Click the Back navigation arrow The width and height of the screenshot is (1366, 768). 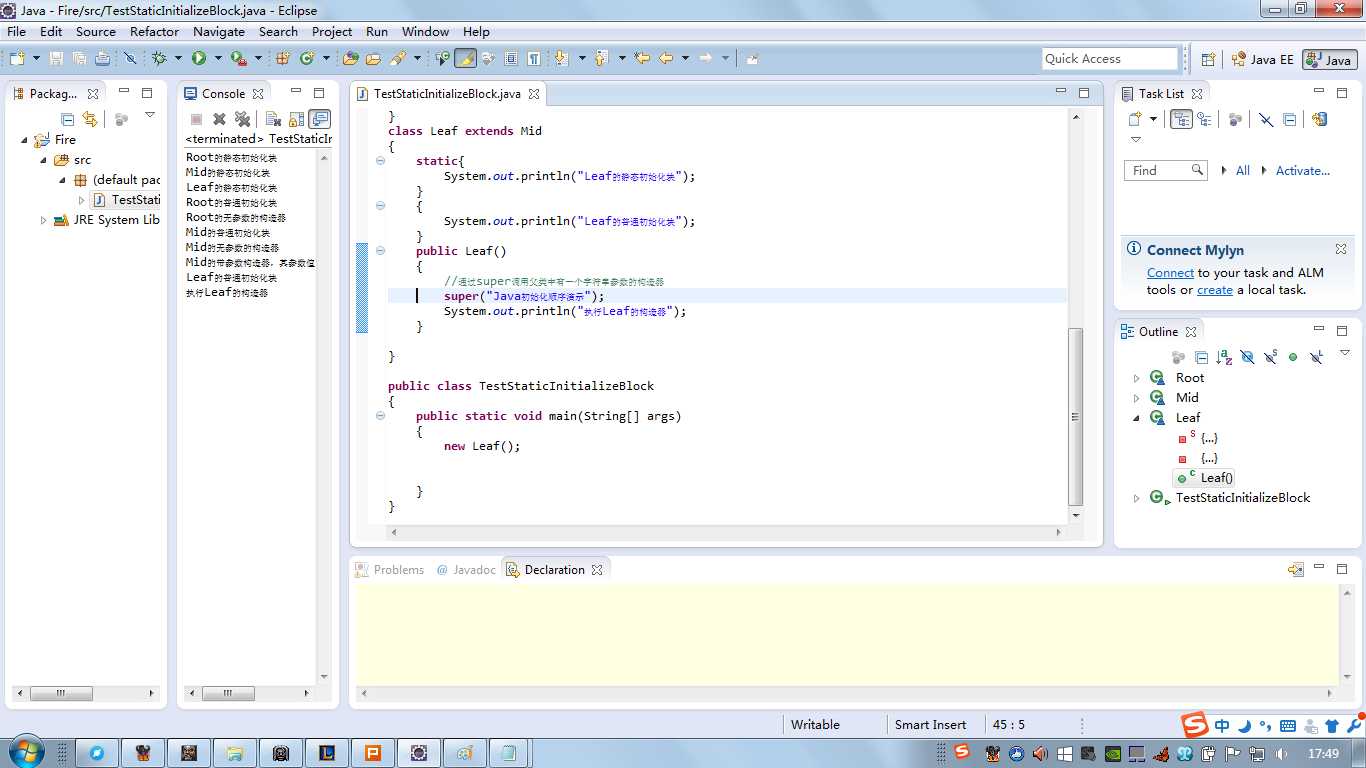[666, 58]
